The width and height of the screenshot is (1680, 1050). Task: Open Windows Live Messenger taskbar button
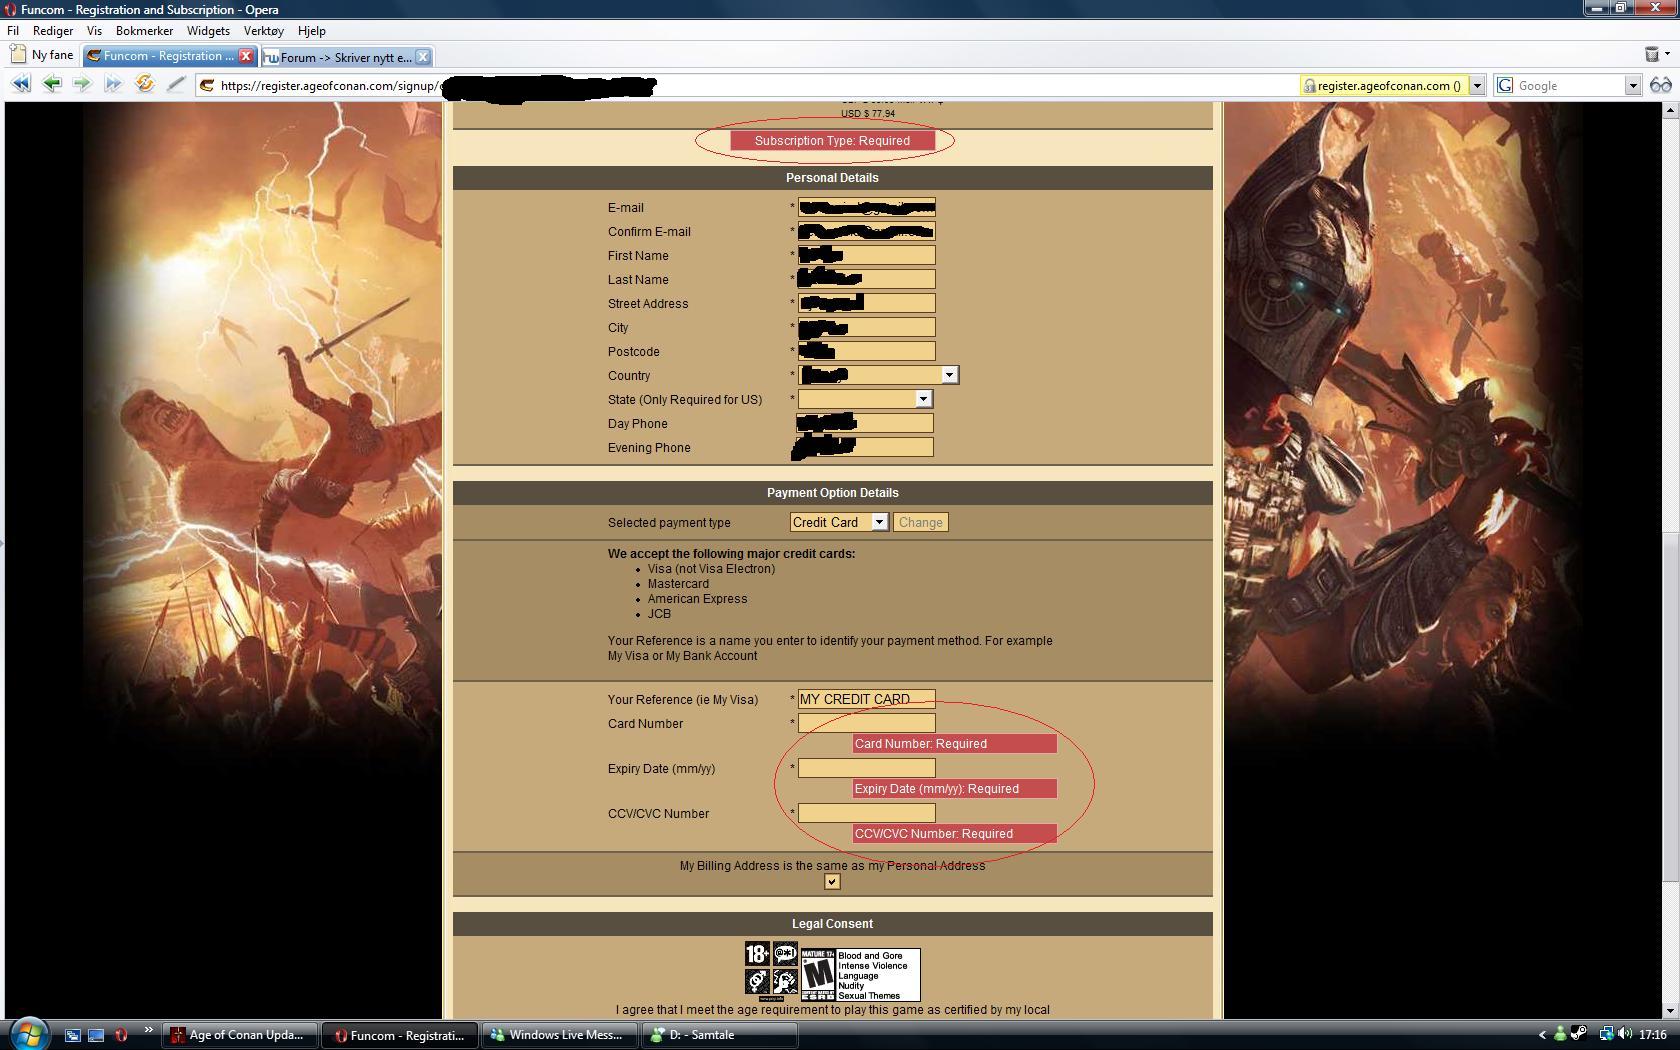(560, 1035)
